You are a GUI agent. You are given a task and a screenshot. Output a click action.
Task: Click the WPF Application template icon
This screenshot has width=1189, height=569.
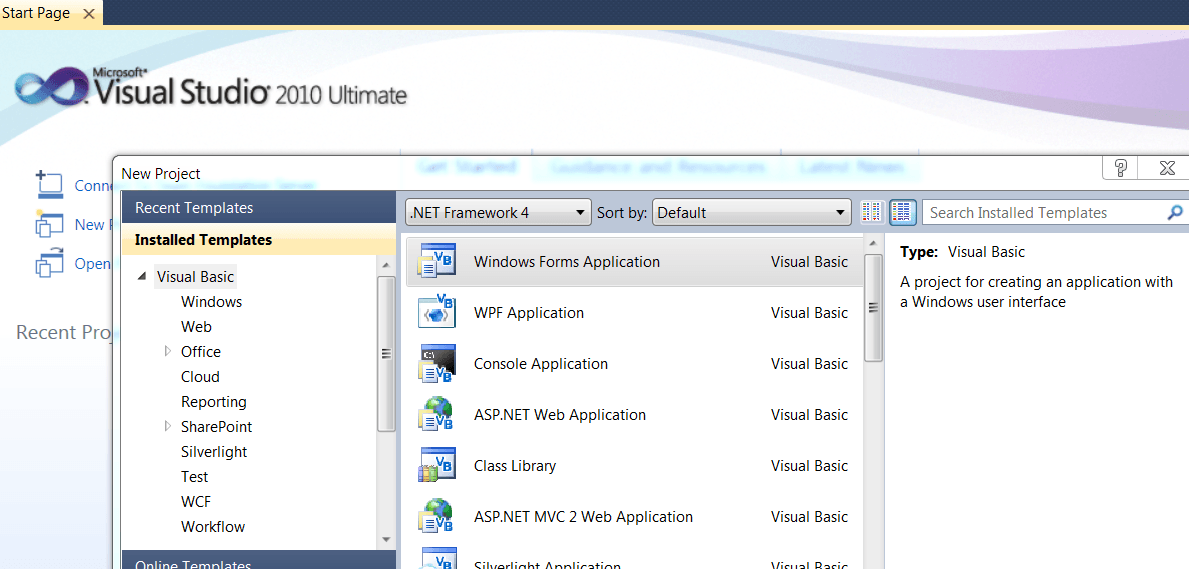(437, 313)
